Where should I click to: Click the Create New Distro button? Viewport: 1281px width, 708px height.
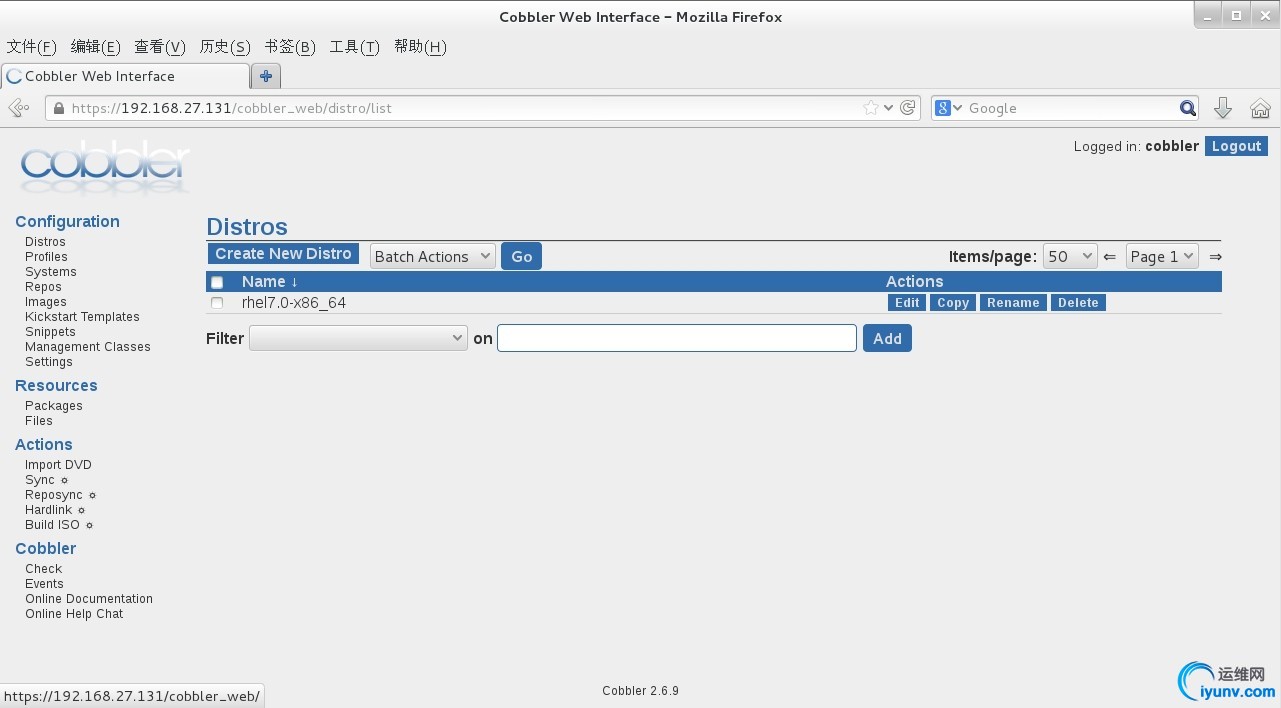(x=284, y=254)
